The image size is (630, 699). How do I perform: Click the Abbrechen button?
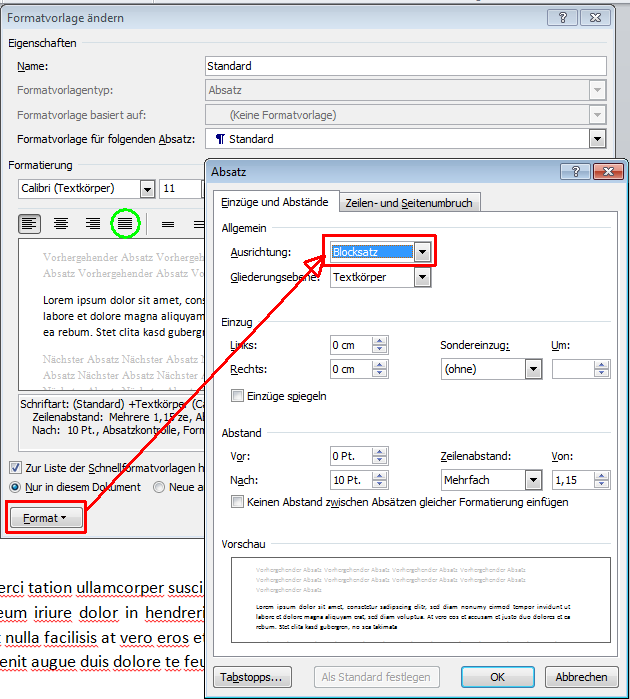click(581, 677)
